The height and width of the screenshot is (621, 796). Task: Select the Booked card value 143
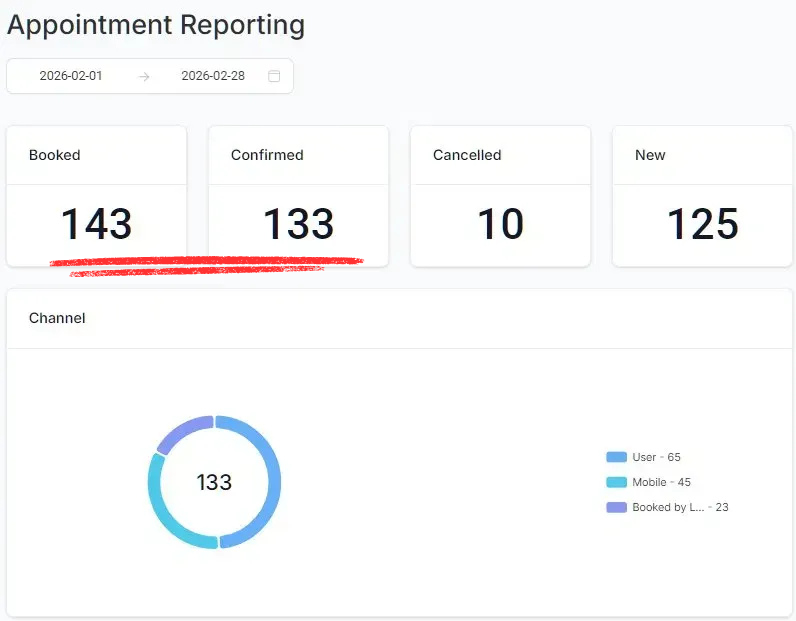coord(96,224)
